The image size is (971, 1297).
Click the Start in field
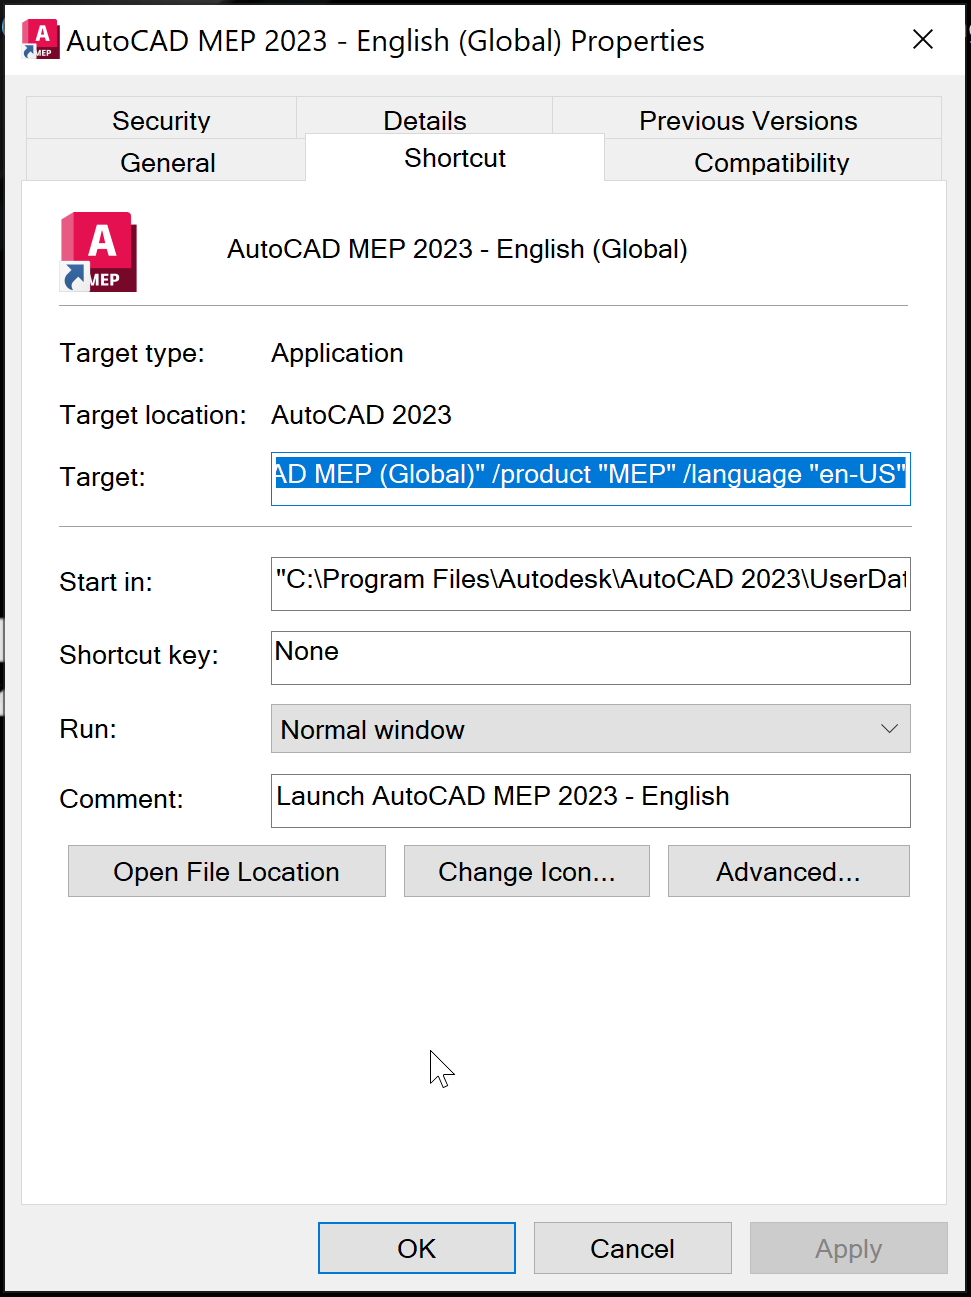(590, 584)
